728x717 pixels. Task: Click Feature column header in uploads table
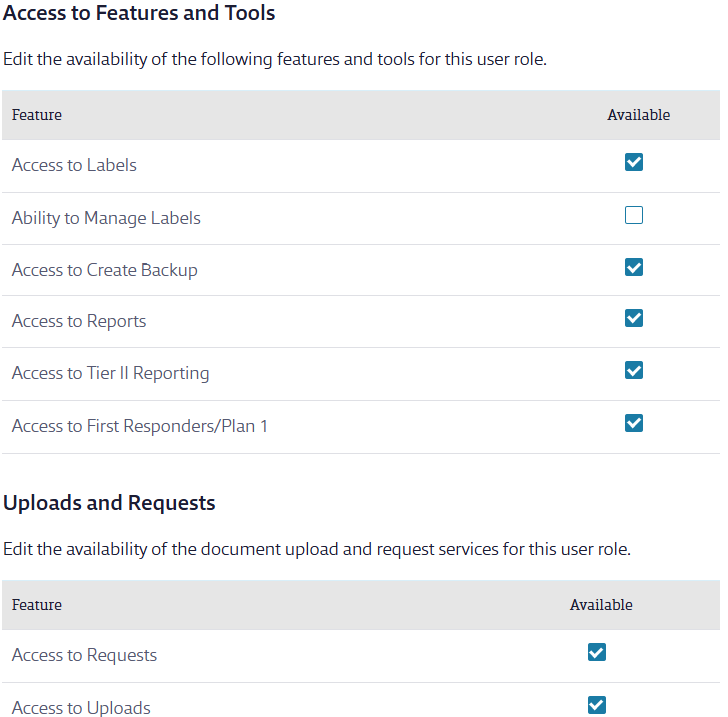click(x=37, y=605)
